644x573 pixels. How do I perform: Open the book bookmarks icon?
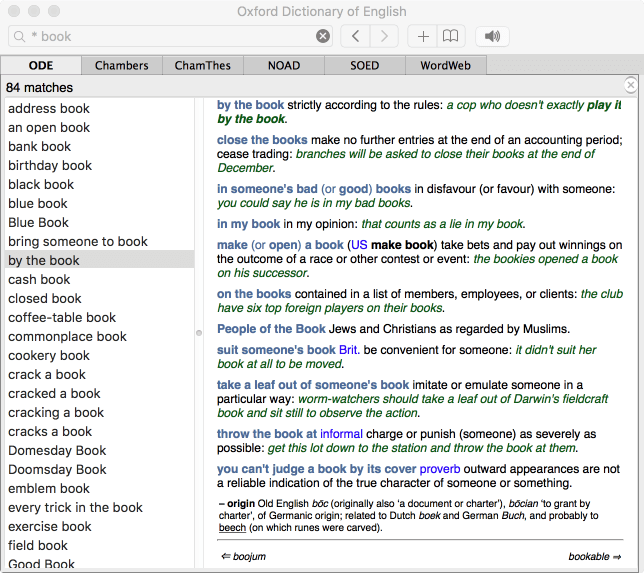(x=451, y=36)
